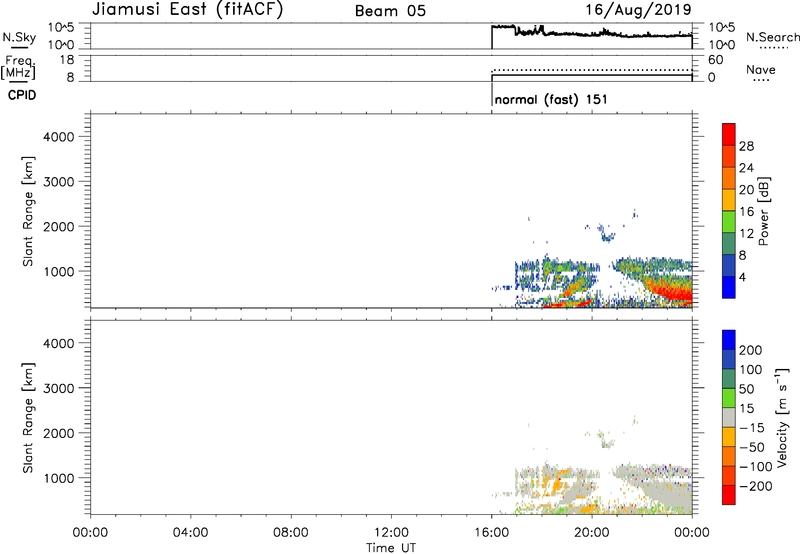This screenshot has width=800, height=554.
Task: Click the '50' label on Velocity color bar
Action: click(x=746, y=389)
